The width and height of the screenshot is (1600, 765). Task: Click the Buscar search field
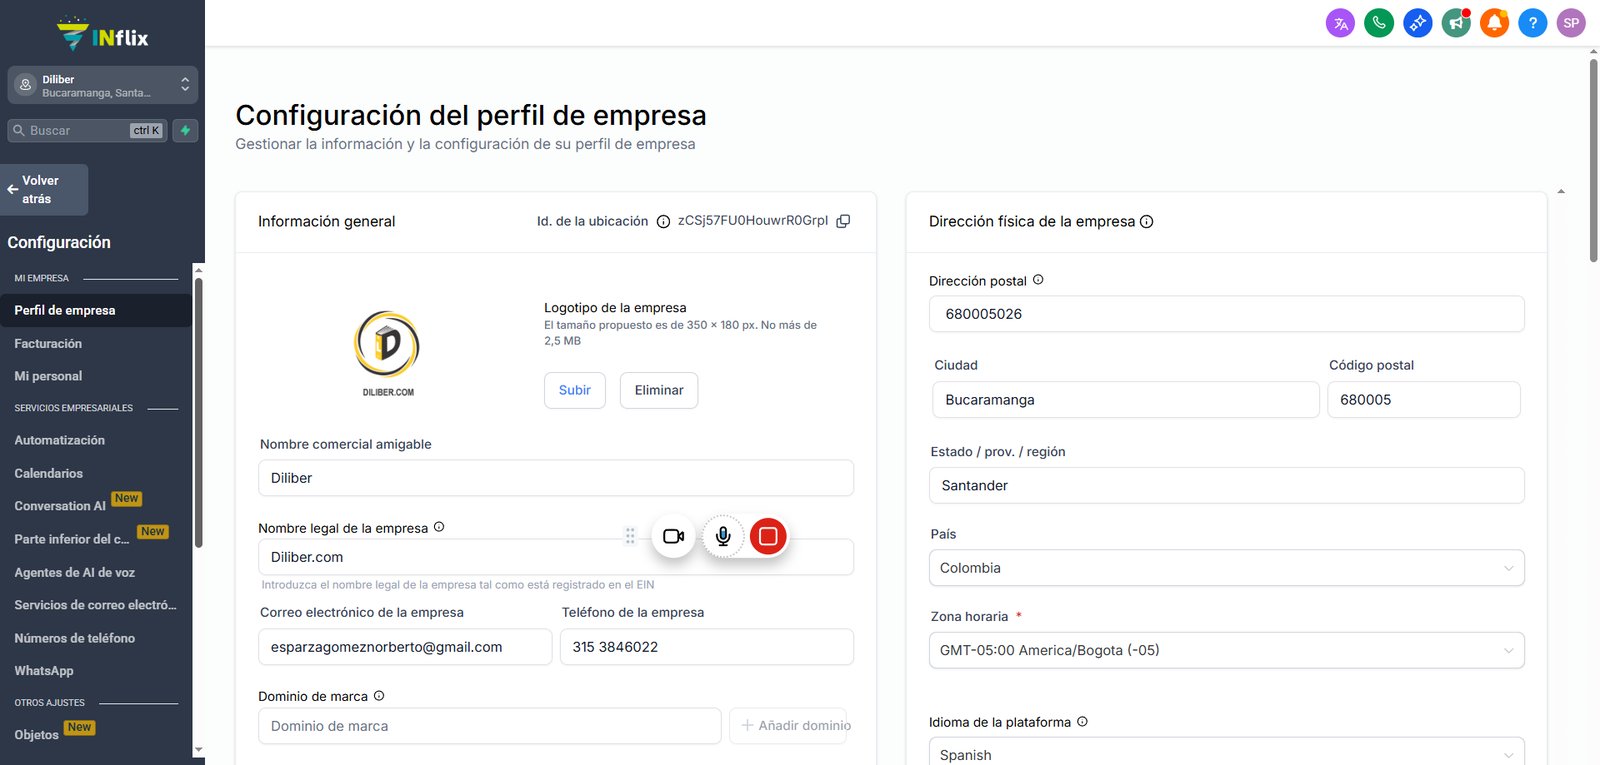[x=87, y=130]
